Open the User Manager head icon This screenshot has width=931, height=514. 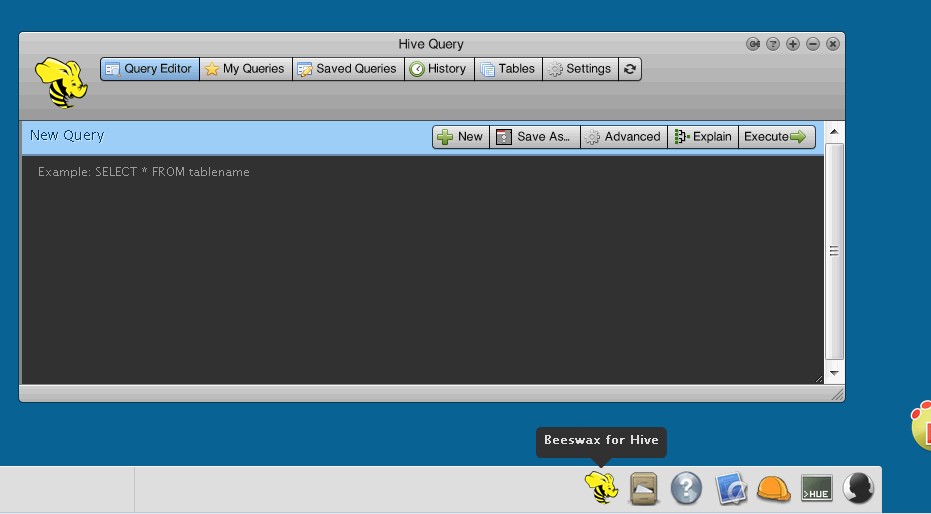(x=859, y=488)
